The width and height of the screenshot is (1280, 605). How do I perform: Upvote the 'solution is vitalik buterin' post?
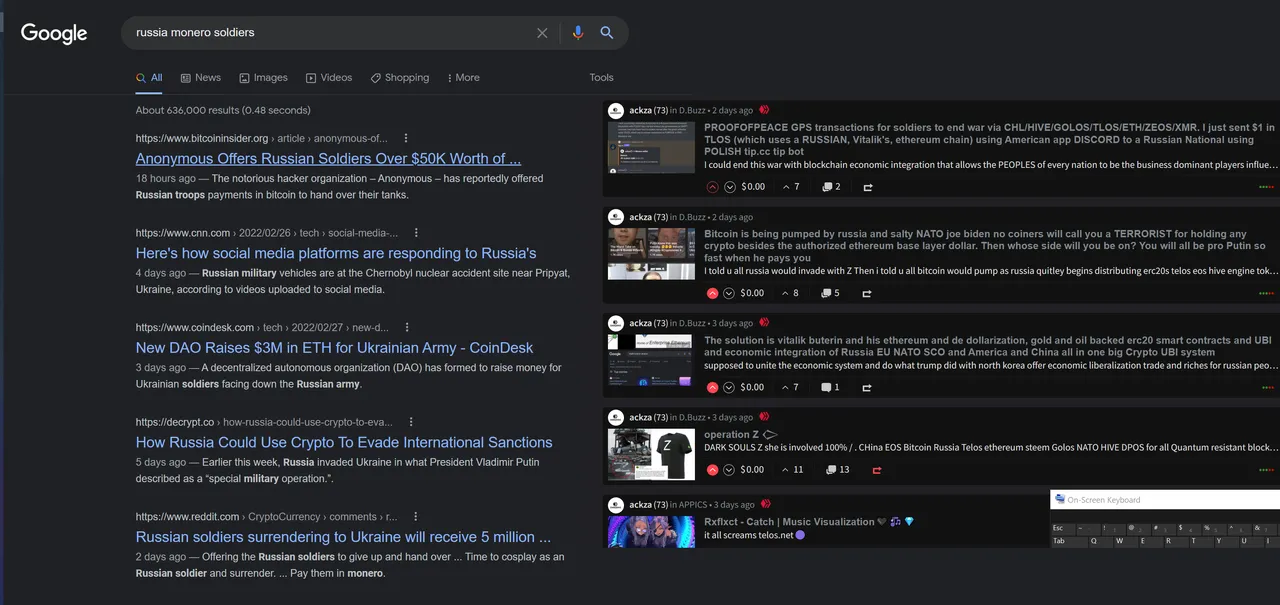point(713,387)
